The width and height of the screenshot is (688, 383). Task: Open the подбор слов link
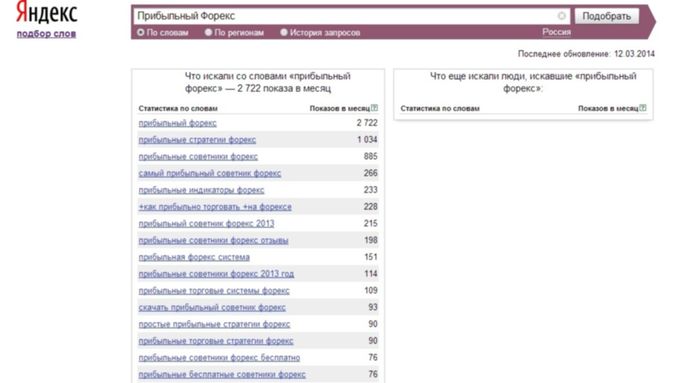pos(46,34)
